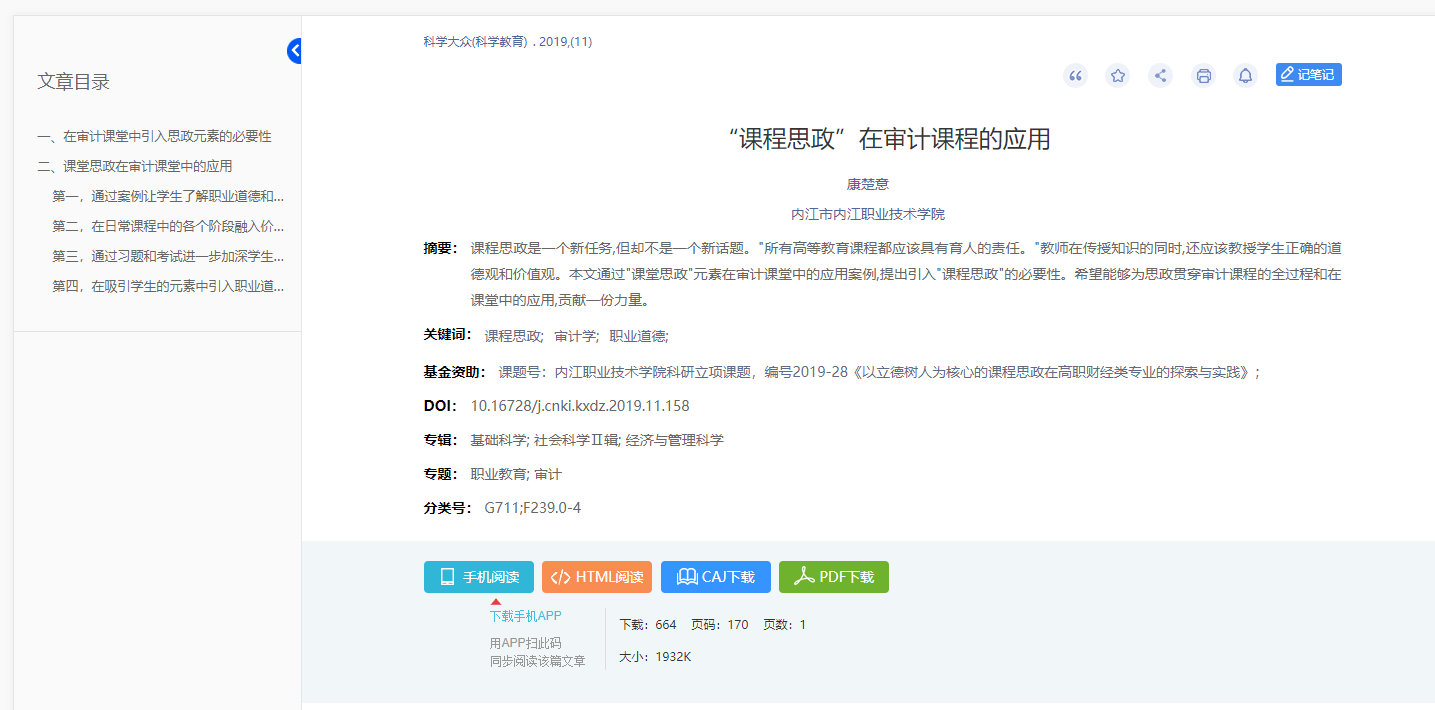Click the 大小：1932K file size text
Screen dimensions: 1435x710
click(x=656, y=657)
